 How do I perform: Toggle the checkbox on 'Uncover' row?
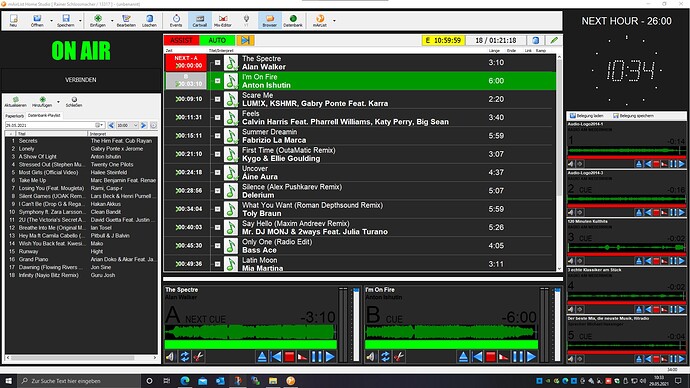(x=217, y=172)
